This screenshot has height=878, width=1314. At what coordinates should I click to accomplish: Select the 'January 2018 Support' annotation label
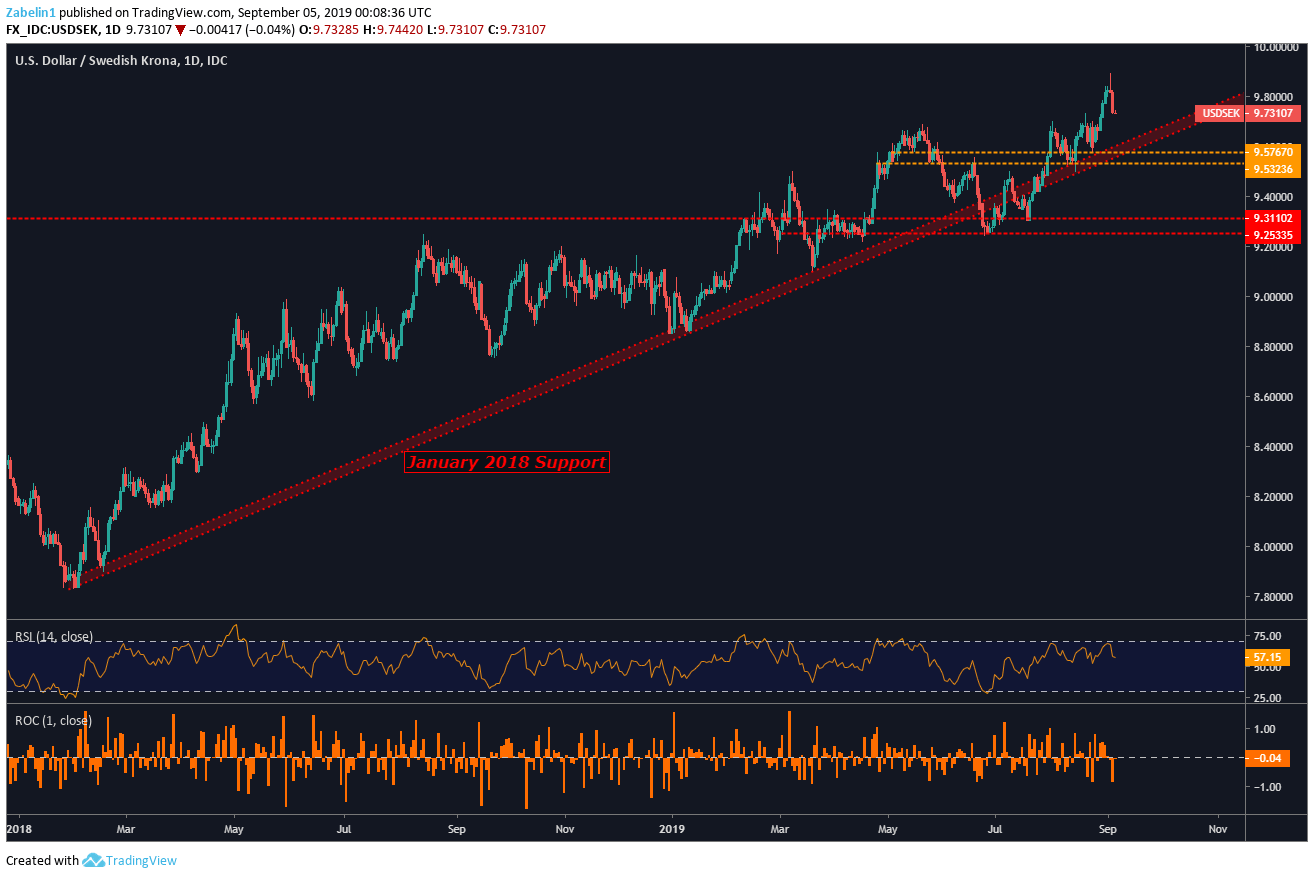(506, 463)
